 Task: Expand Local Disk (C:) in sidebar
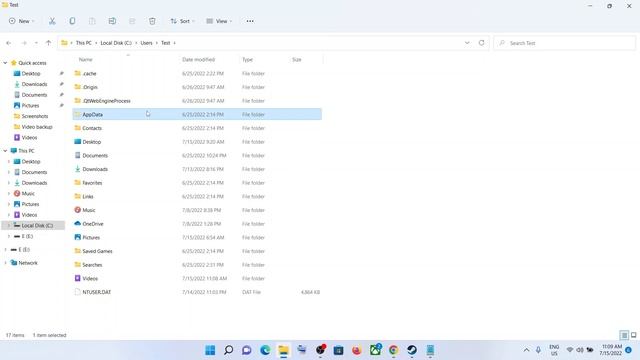click(x=9, y=225)
